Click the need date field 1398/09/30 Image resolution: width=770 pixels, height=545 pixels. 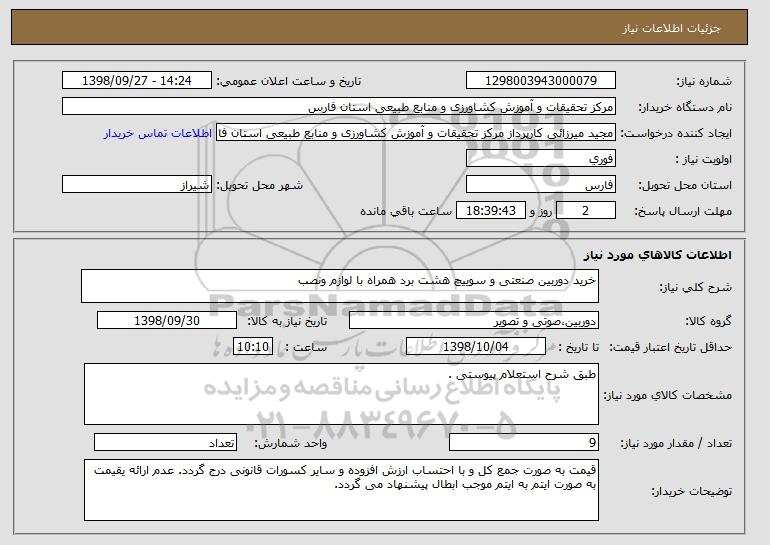(167, 321)
